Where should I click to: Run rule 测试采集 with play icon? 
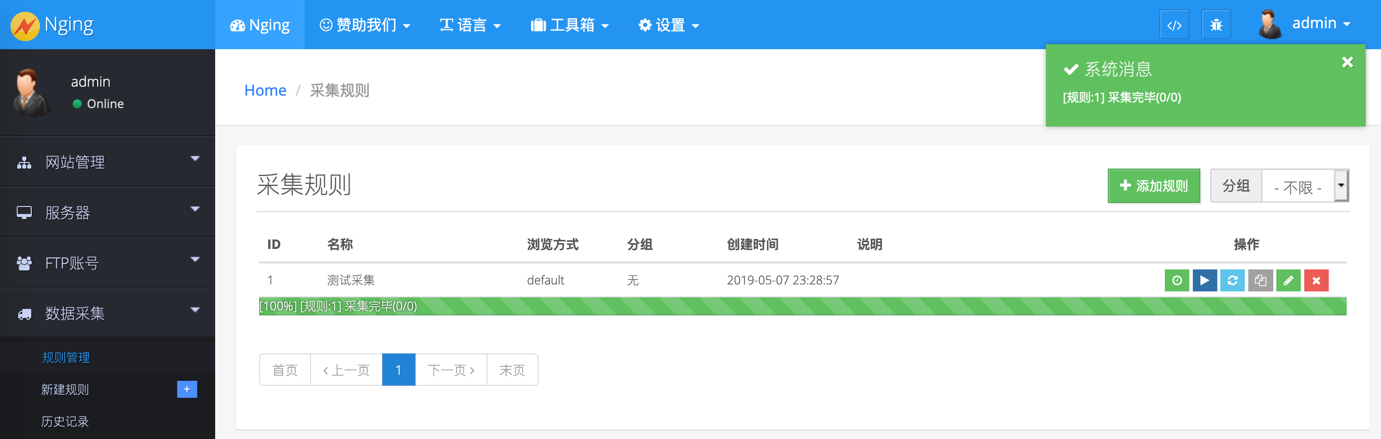(1205, 281)
